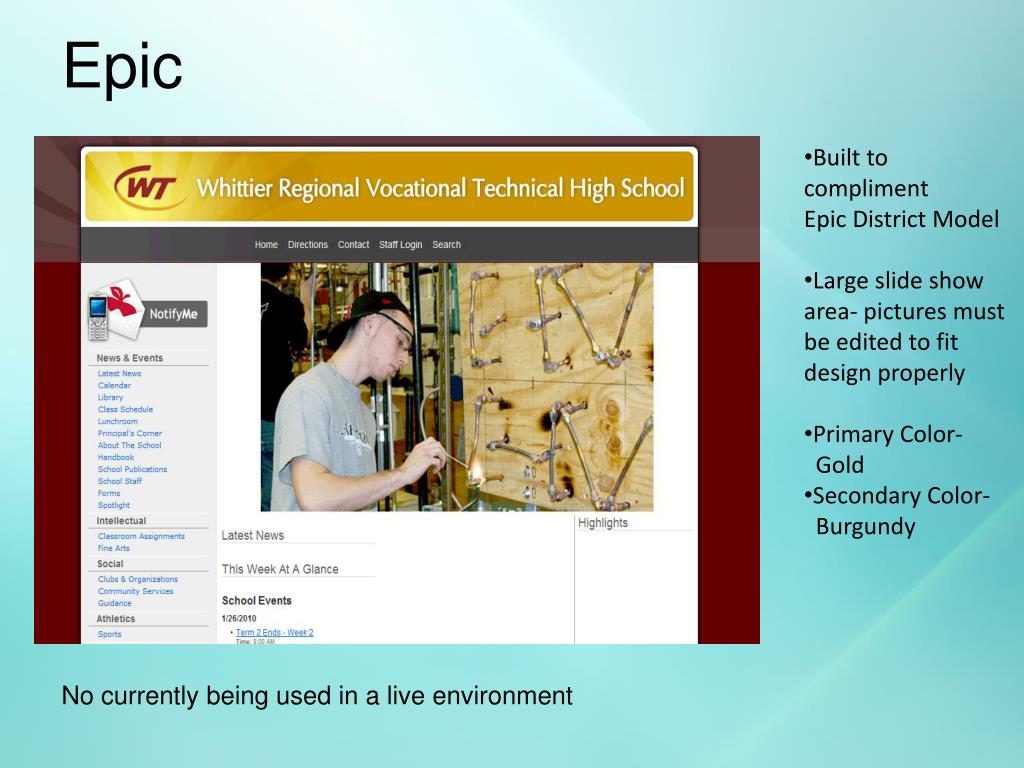The image size is (1024, 768).
Task: Open the Guidance link
Action: (114, 603)
